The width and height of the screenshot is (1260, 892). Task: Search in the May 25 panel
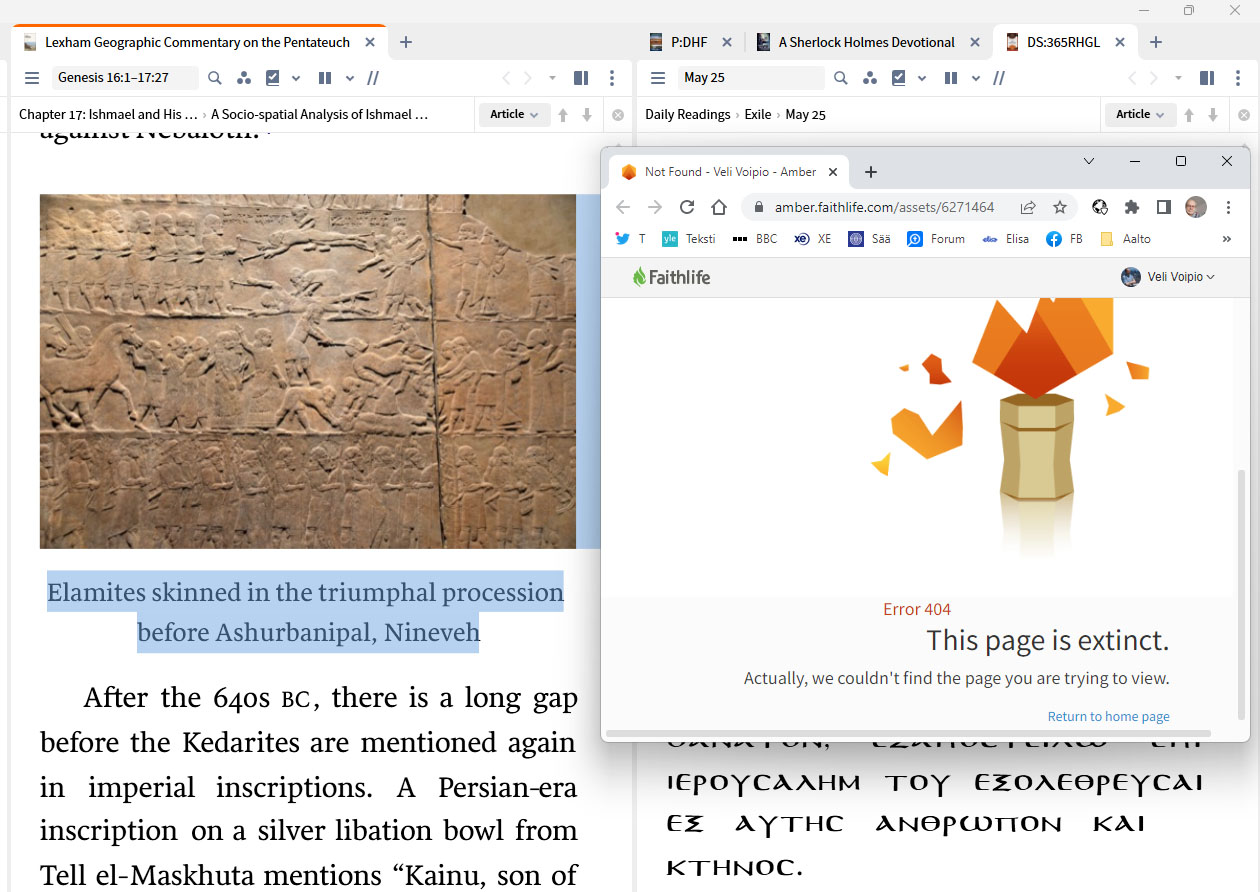[841, 78]
